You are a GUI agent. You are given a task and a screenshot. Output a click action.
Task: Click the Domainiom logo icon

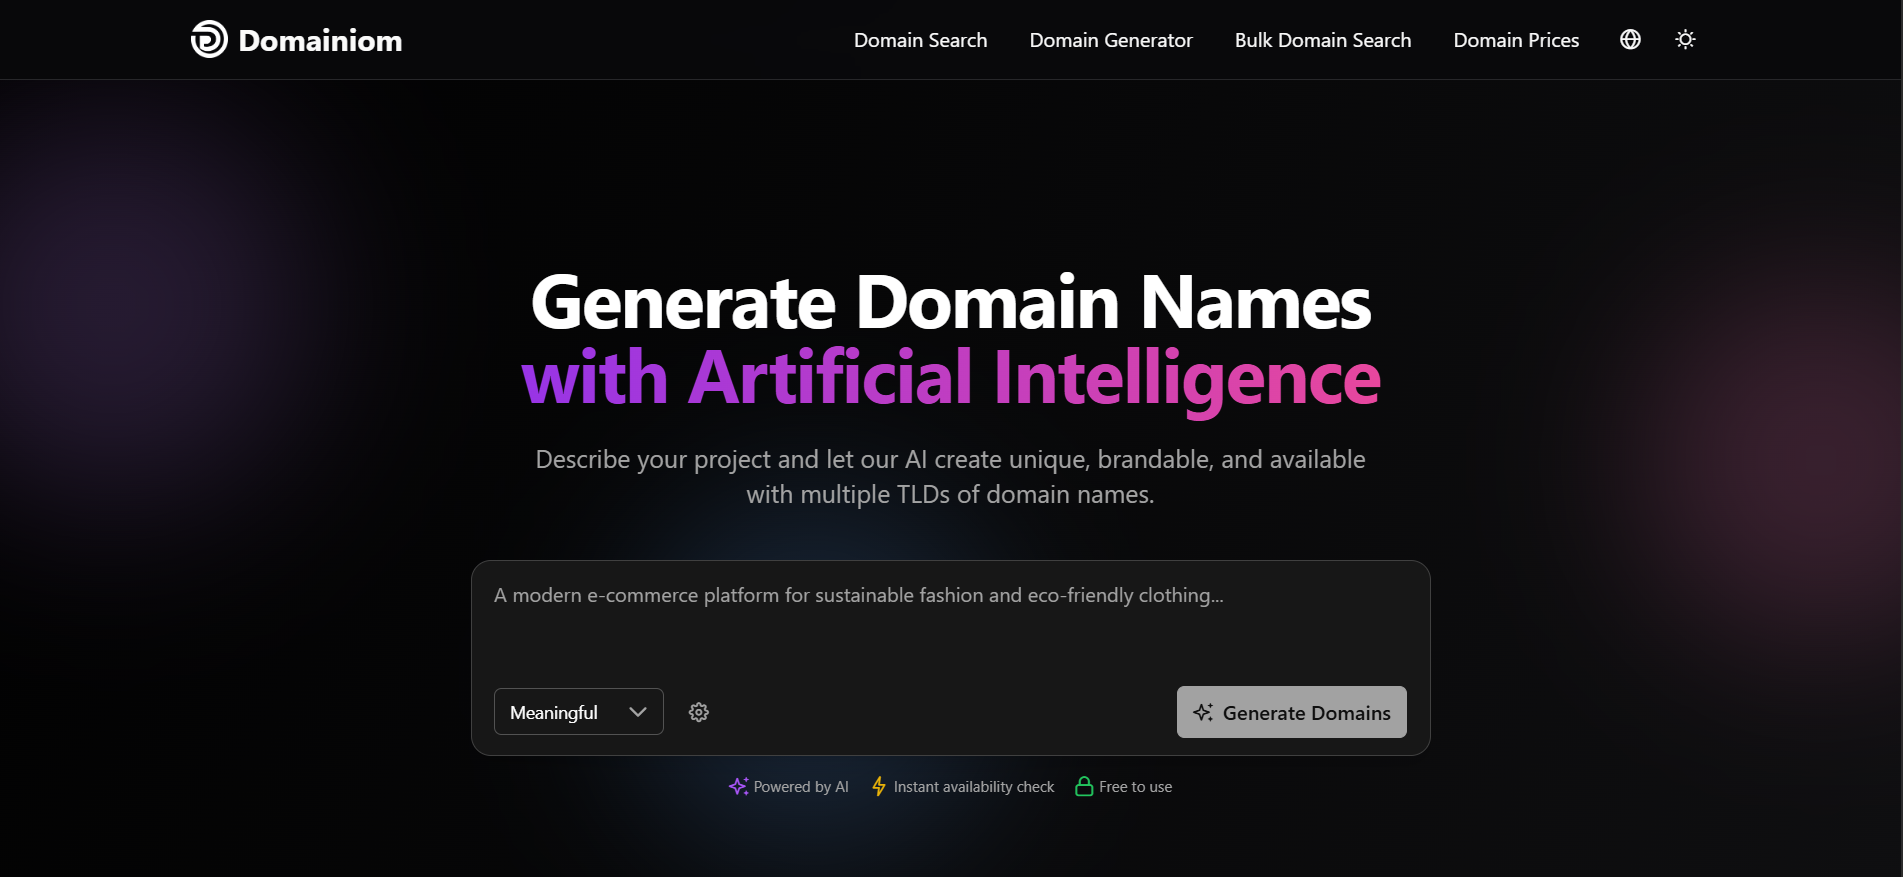[209, 39]
